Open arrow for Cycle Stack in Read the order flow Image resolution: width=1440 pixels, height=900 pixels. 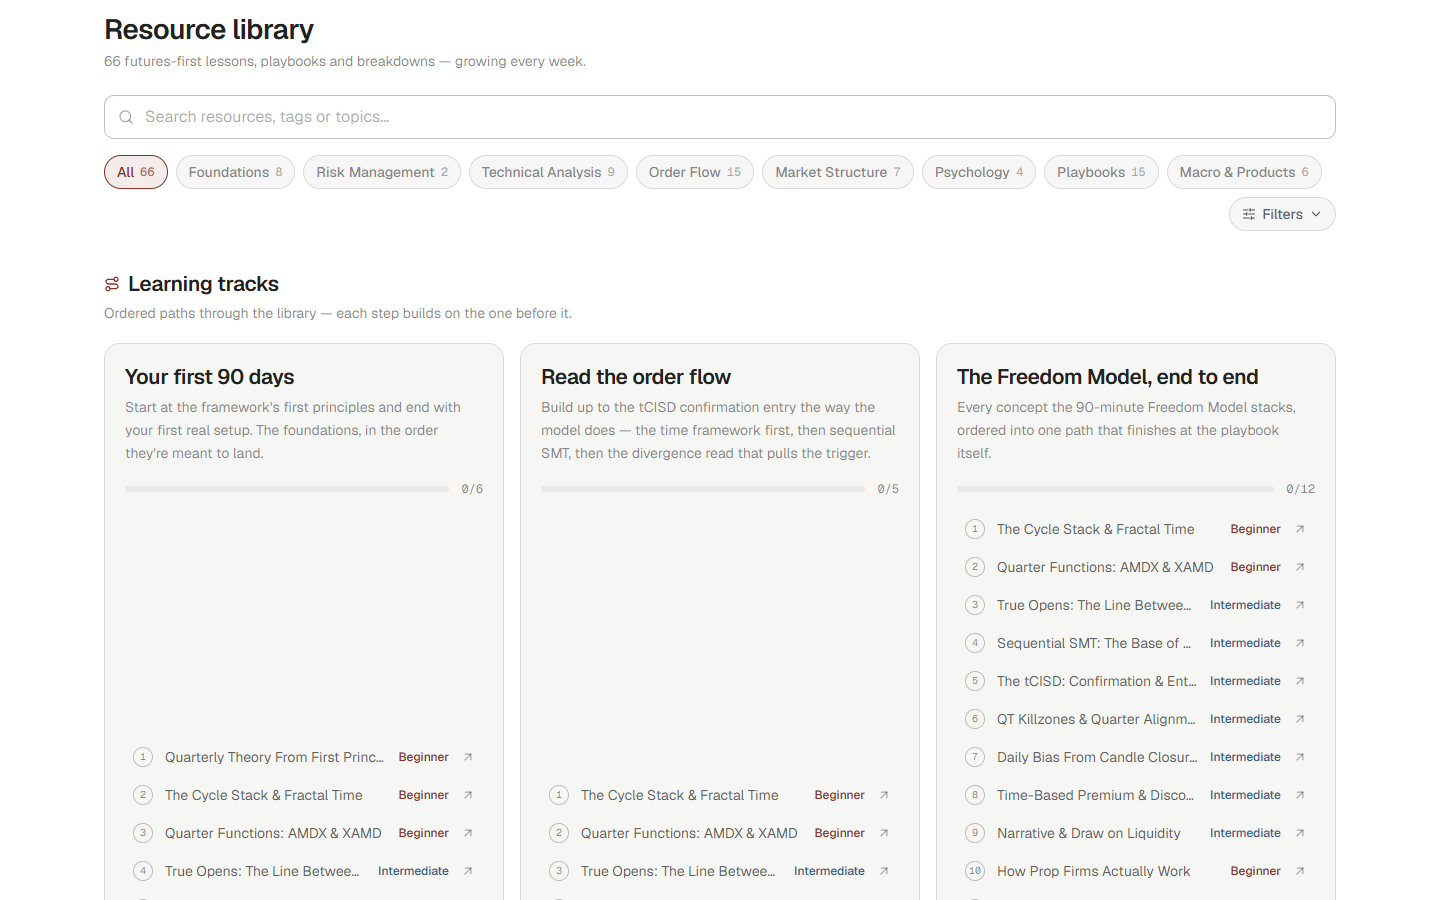click(x=884, y=795)
